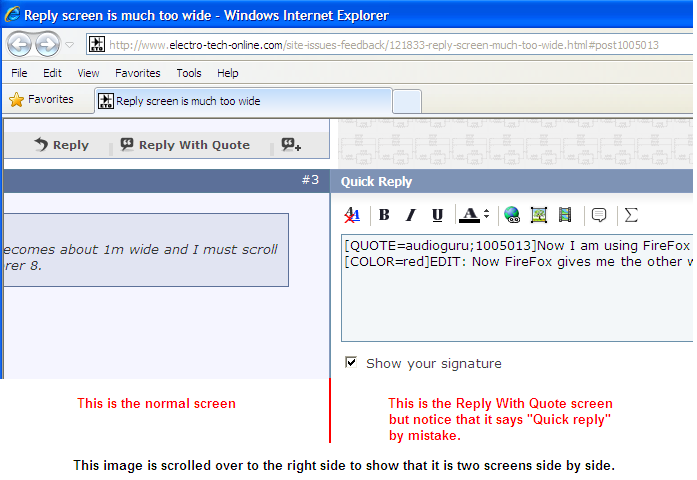The width and height of the screenshot is (697, 480).
Task: Click the quoted text '1m wide and I must scroll'
Action: [190, 250]
